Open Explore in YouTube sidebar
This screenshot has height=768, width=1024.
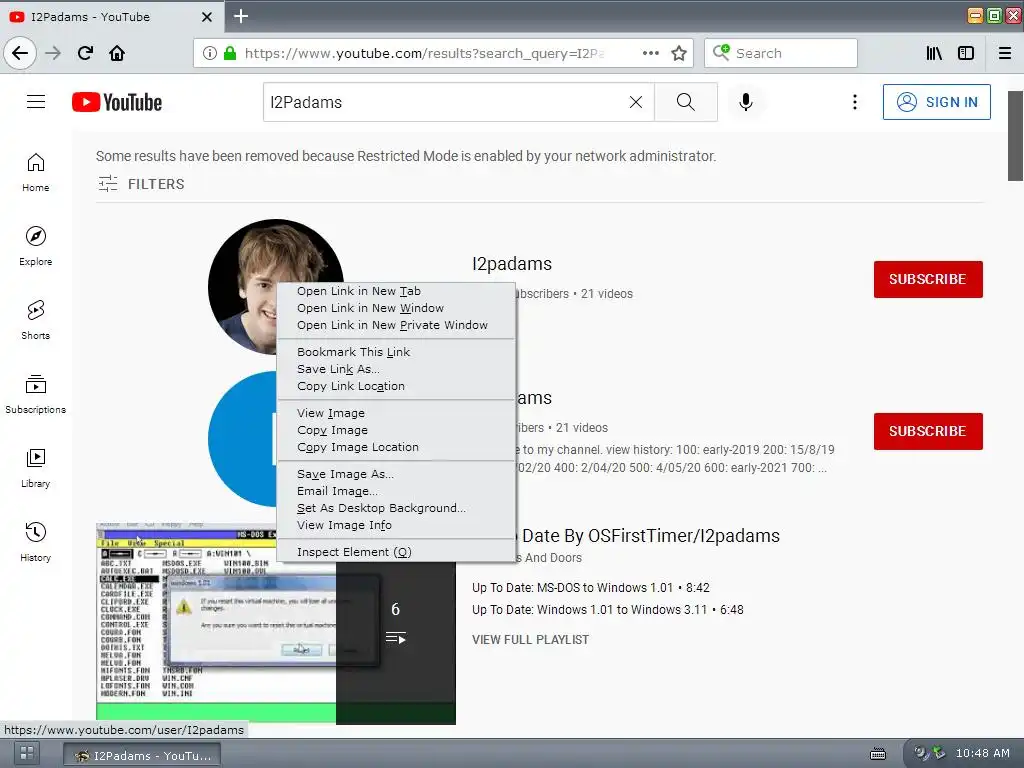36,246
